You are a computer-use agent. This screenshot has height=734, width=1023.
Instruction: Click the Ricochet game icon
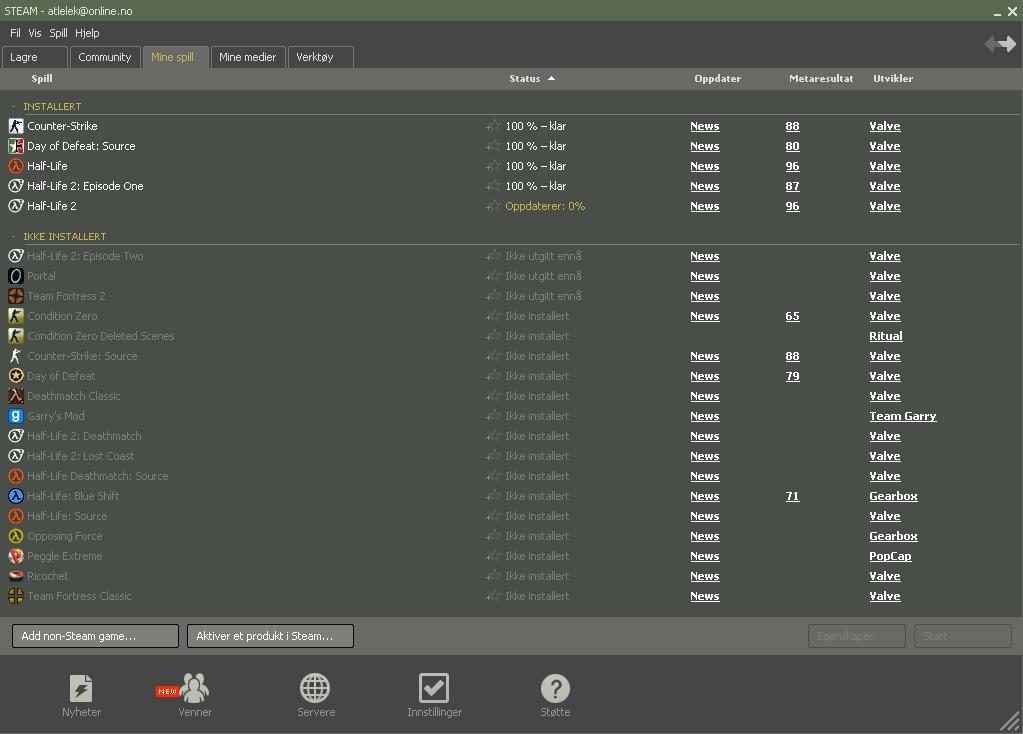click(16, 576)
